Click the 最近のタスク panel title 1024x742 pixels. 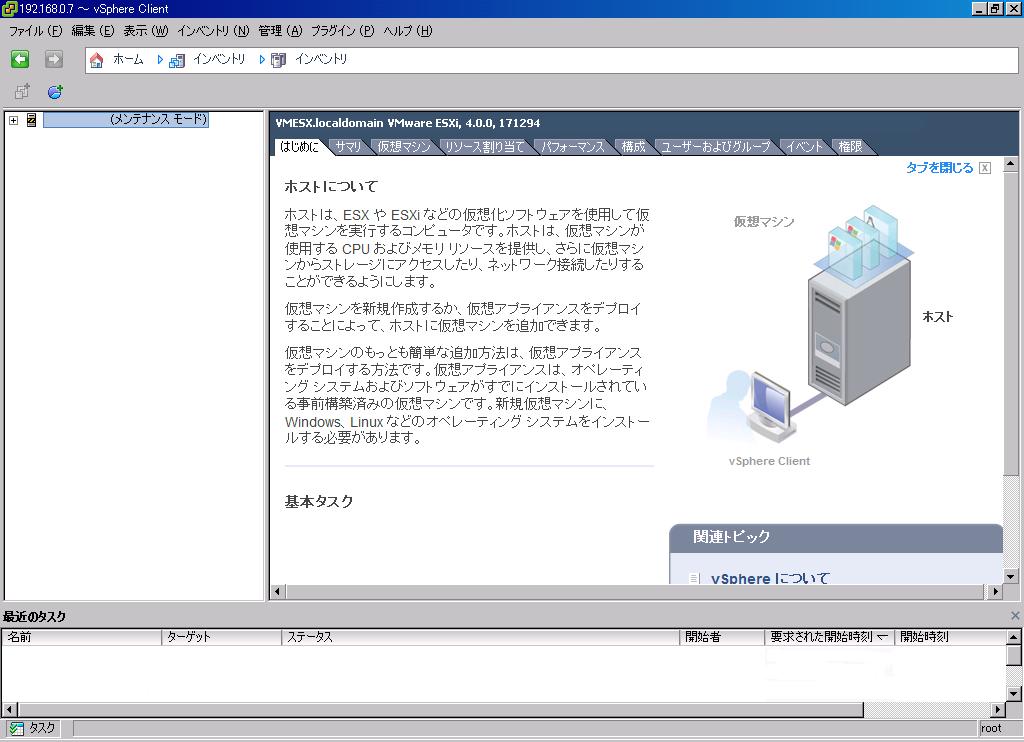(35, 616)
